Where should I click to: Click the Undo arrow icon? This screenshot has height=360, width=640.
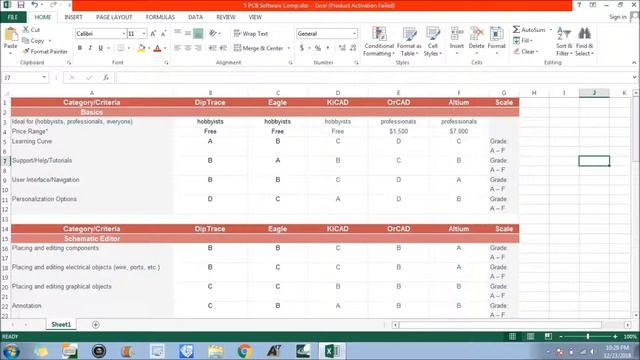[x=35, y=5]
